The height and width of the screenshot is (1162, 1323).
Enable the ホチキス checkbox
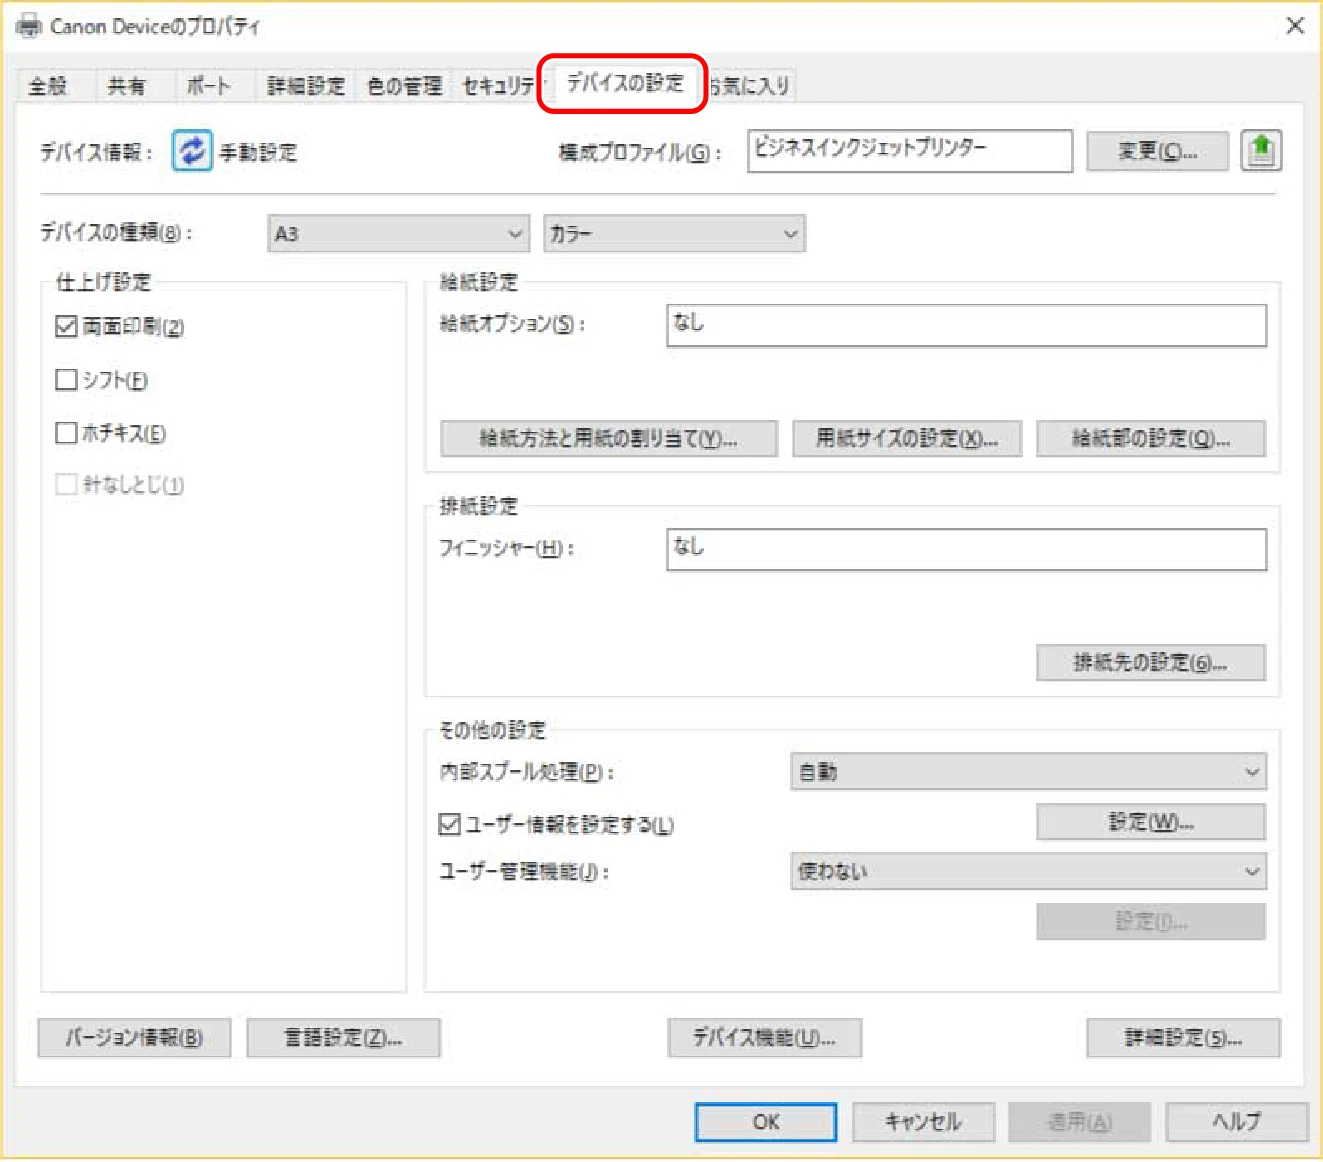(66, 433)
